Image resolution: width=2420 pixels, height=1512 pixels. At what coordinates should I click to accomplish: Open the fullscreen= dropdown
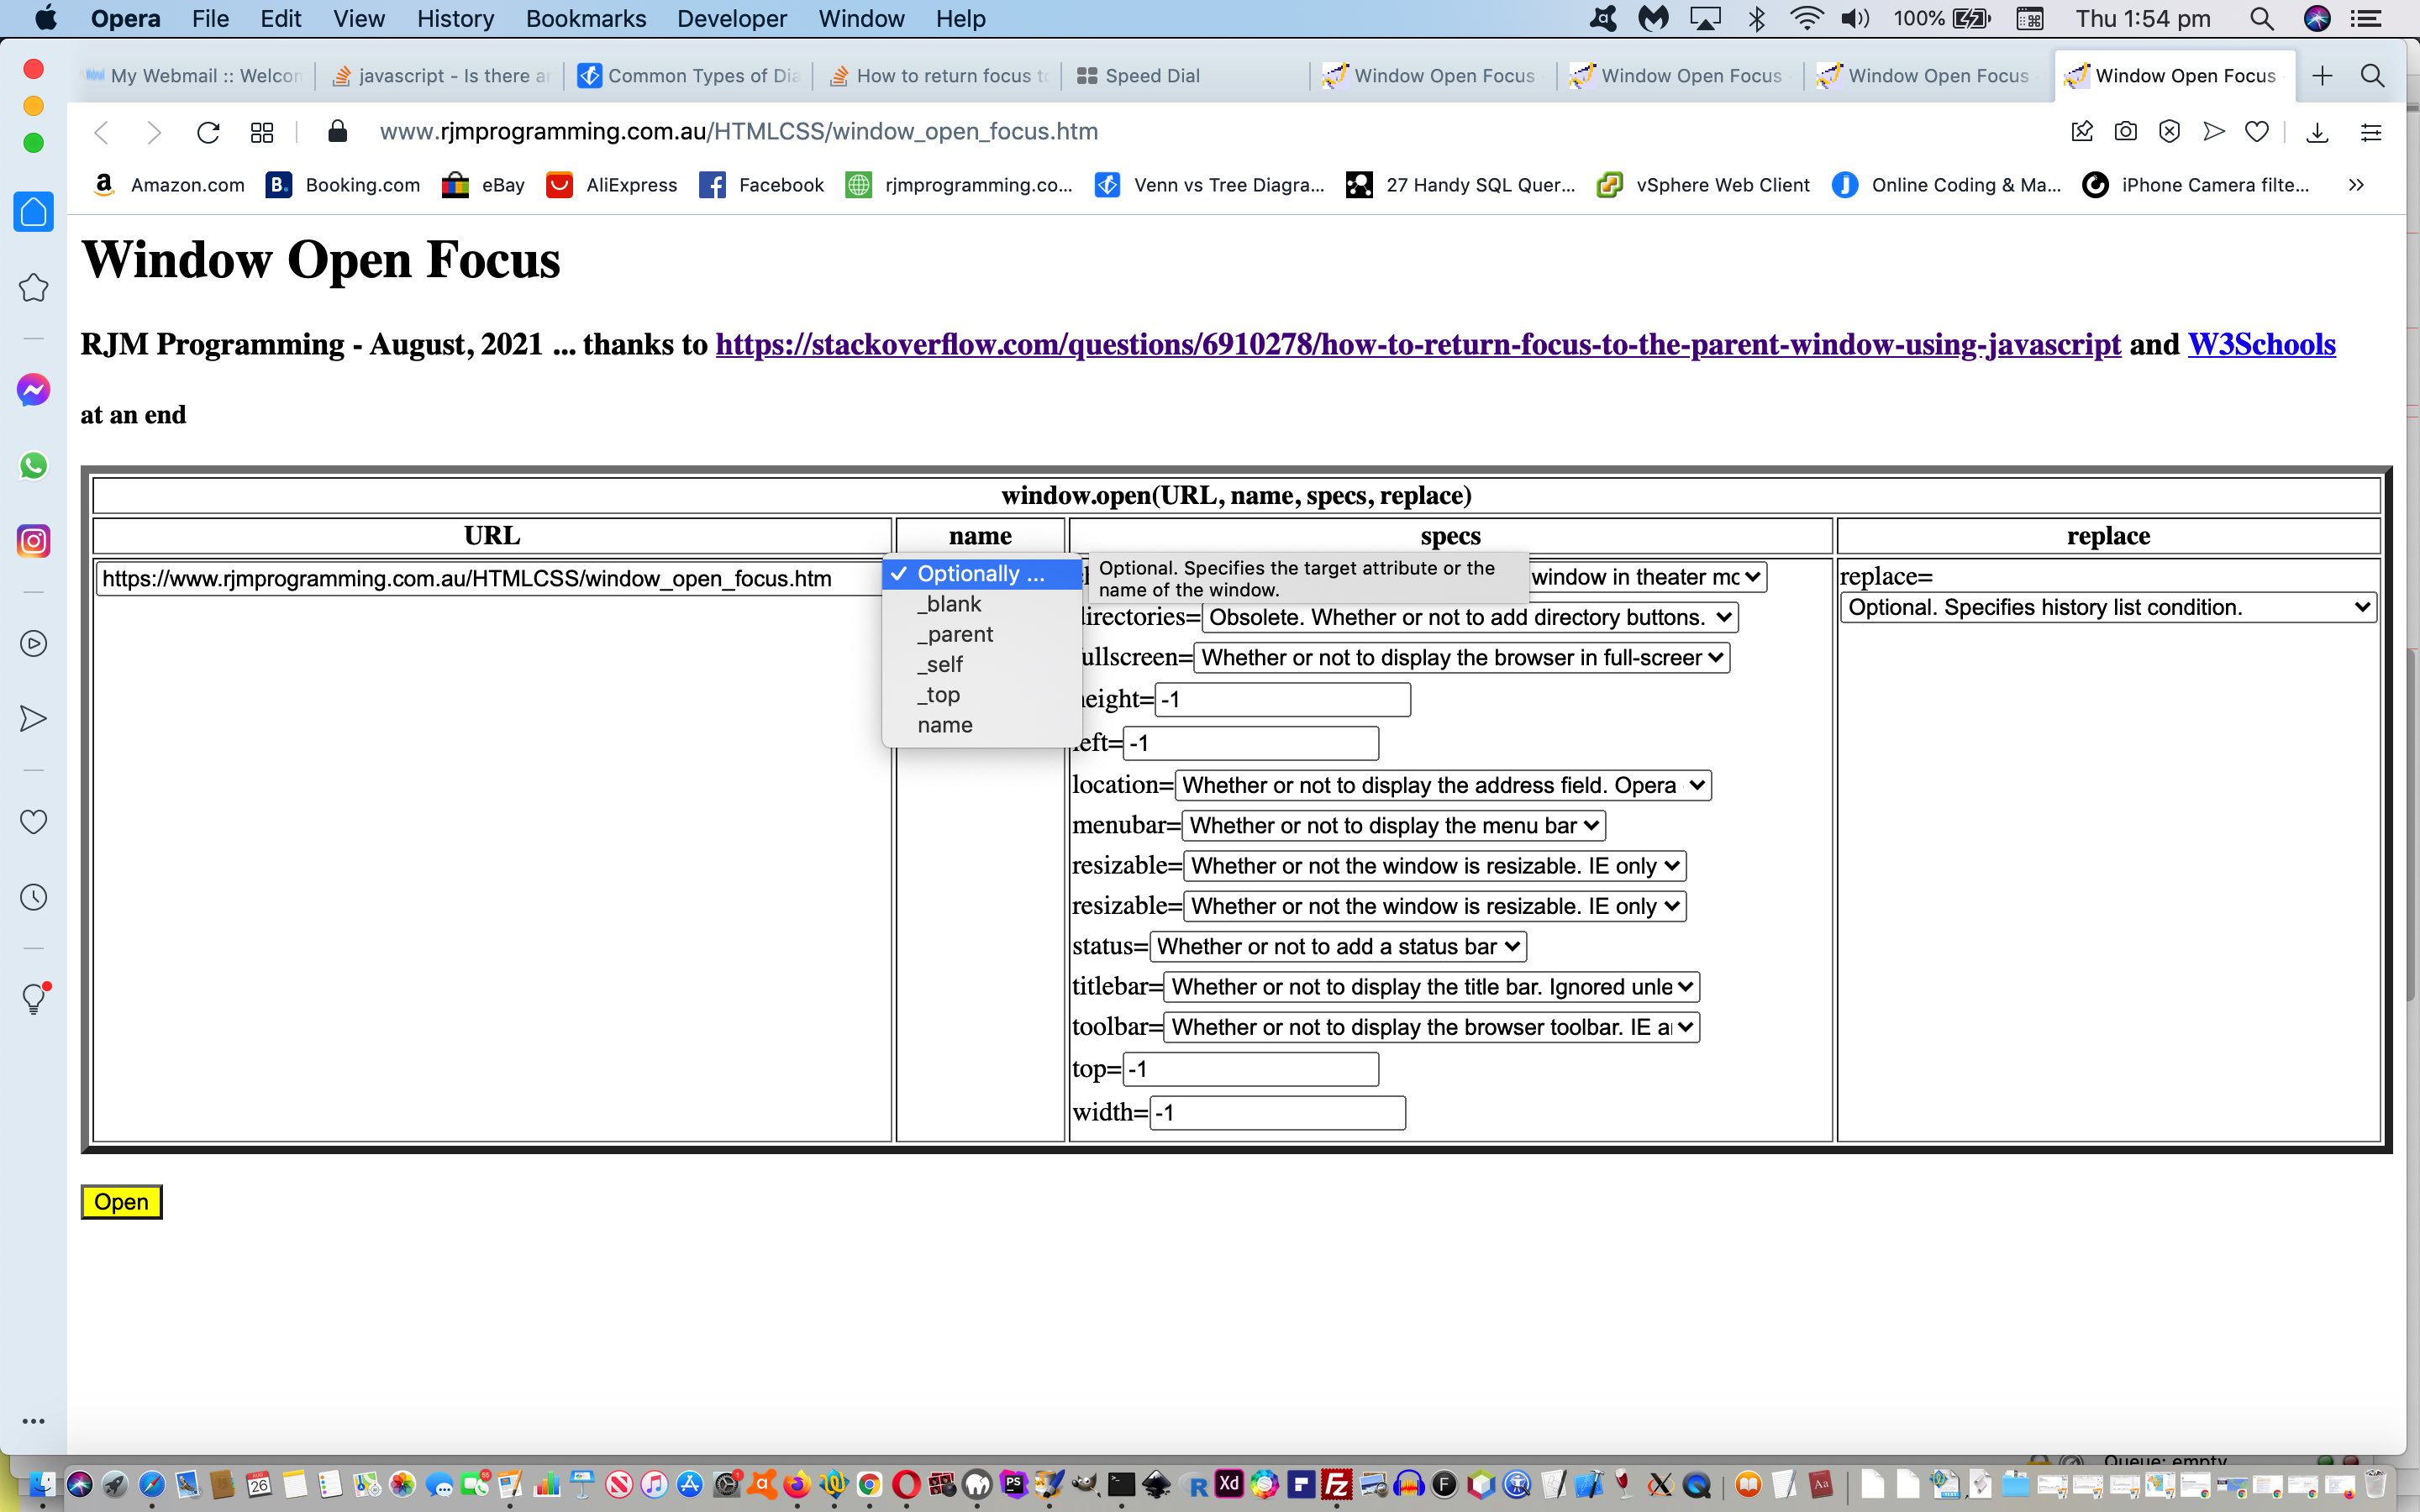tap(1461, 657)
